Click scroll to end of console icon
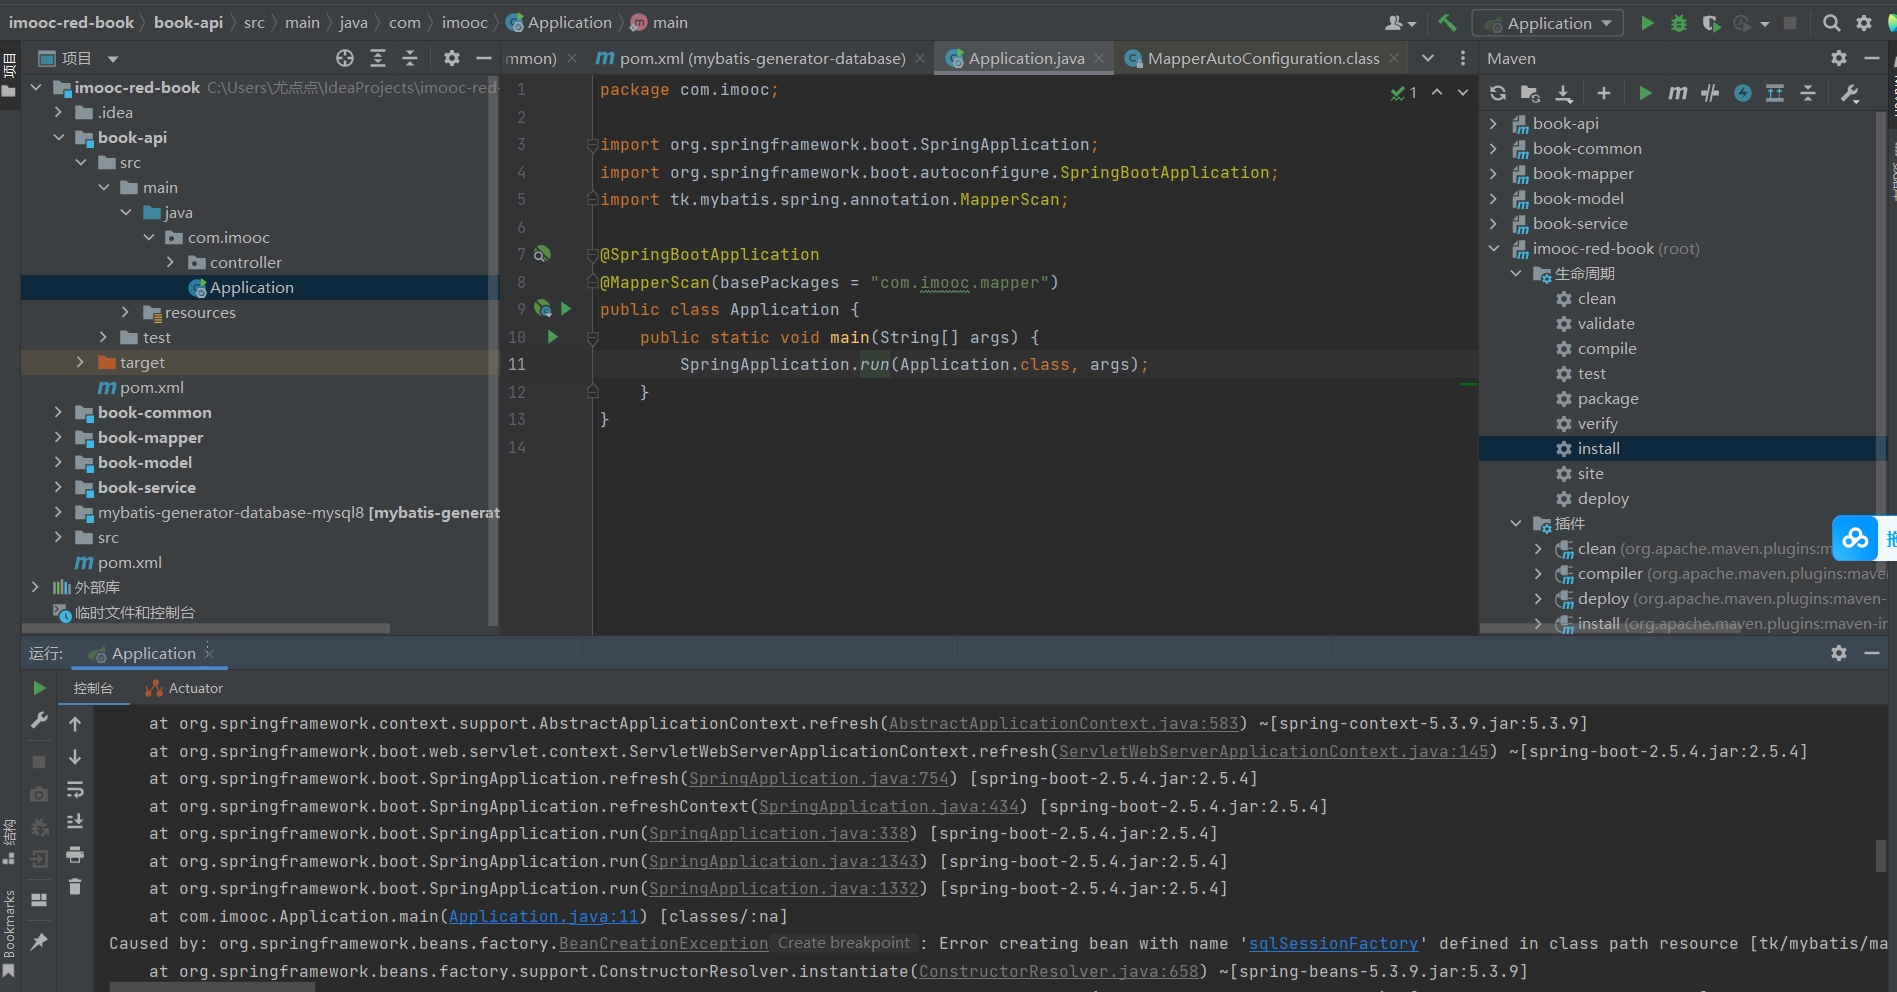 75,822
